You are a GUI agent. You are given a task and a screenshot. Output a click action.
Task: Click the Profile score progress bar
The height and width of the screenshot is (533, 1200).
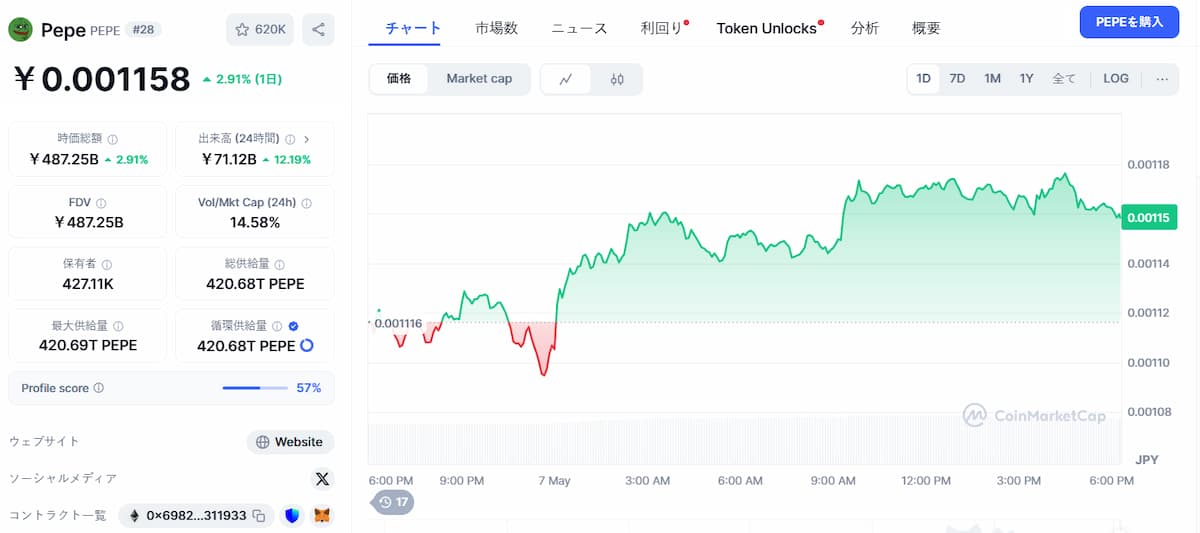pyautogui.click(x=255, y=388)
